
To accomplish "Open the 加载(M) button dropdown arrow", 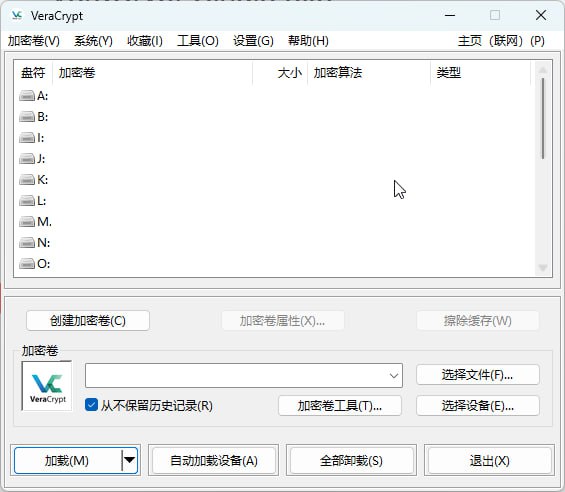I will pyautogui.click(x=129, y=460).
